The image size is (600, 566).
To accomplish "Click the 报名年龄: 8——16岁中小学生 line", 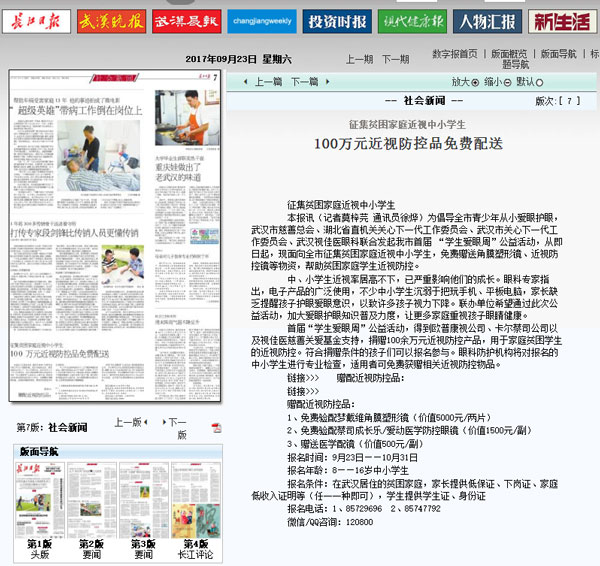I will pyautogui.click(x=348, y=470).
